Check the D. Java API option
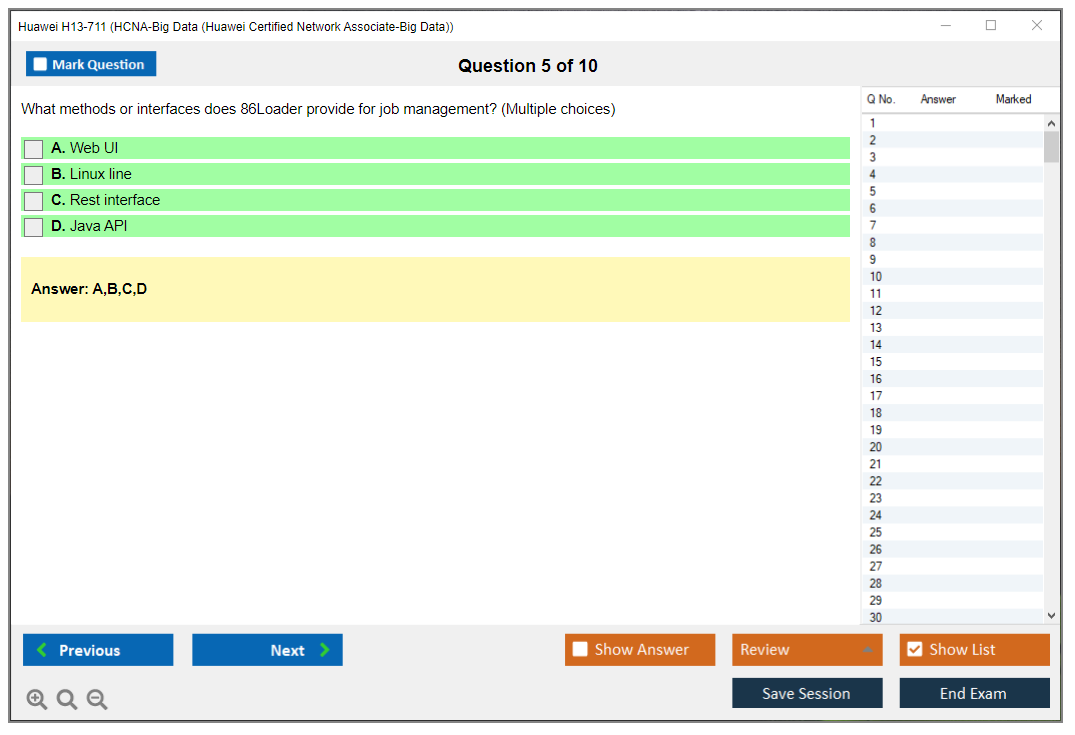This screenshot has width=1075, height=735. tap(34, 227)
